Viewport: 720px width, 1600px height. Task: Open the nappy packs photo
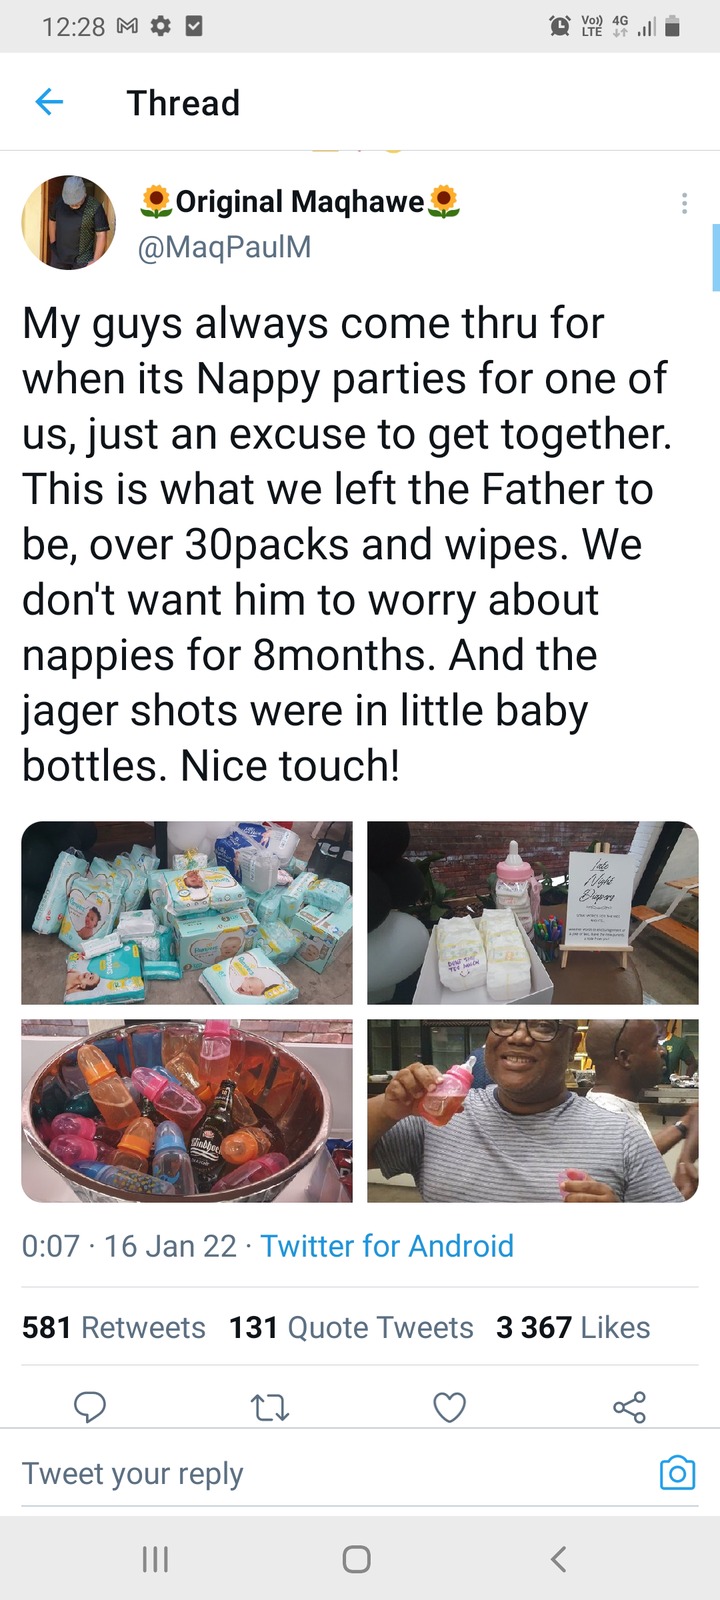[187, 912]
